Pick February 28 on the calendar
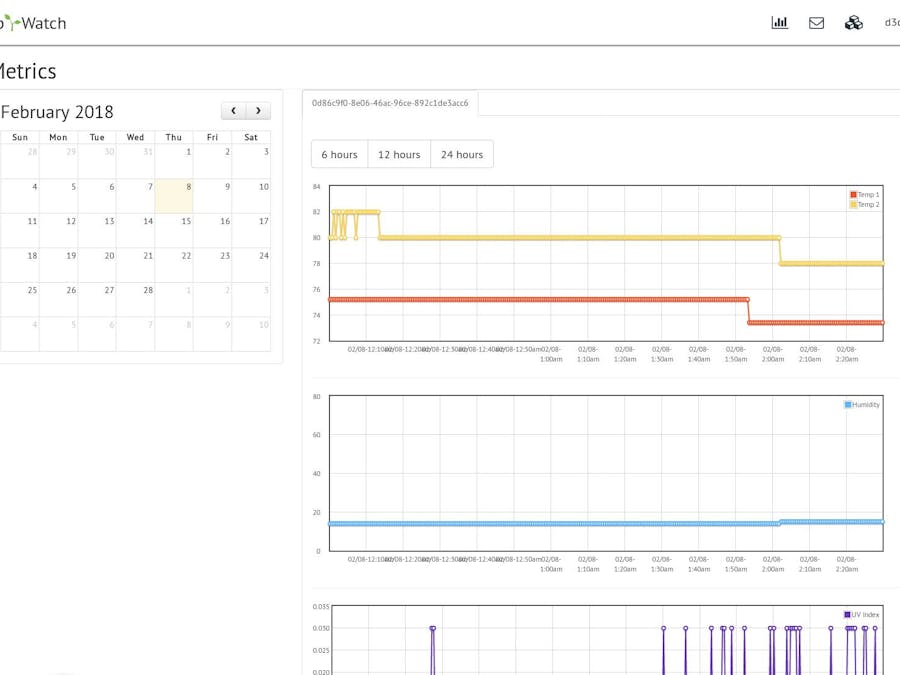The height and width of the screenshot is (675, 900). 136,299
